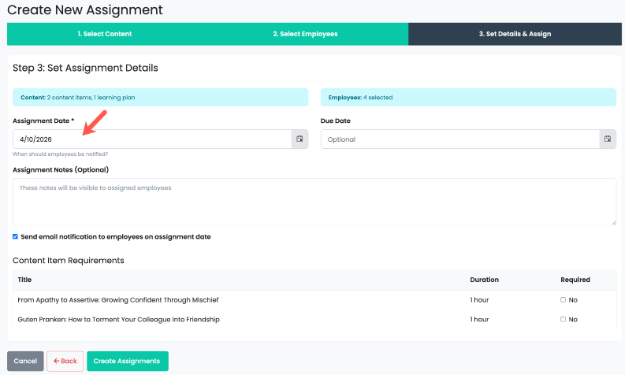The height and width of the screenshot is (375, 625).
Task: Click Step 3: Set Assignment Details heading
Action: 85,68
